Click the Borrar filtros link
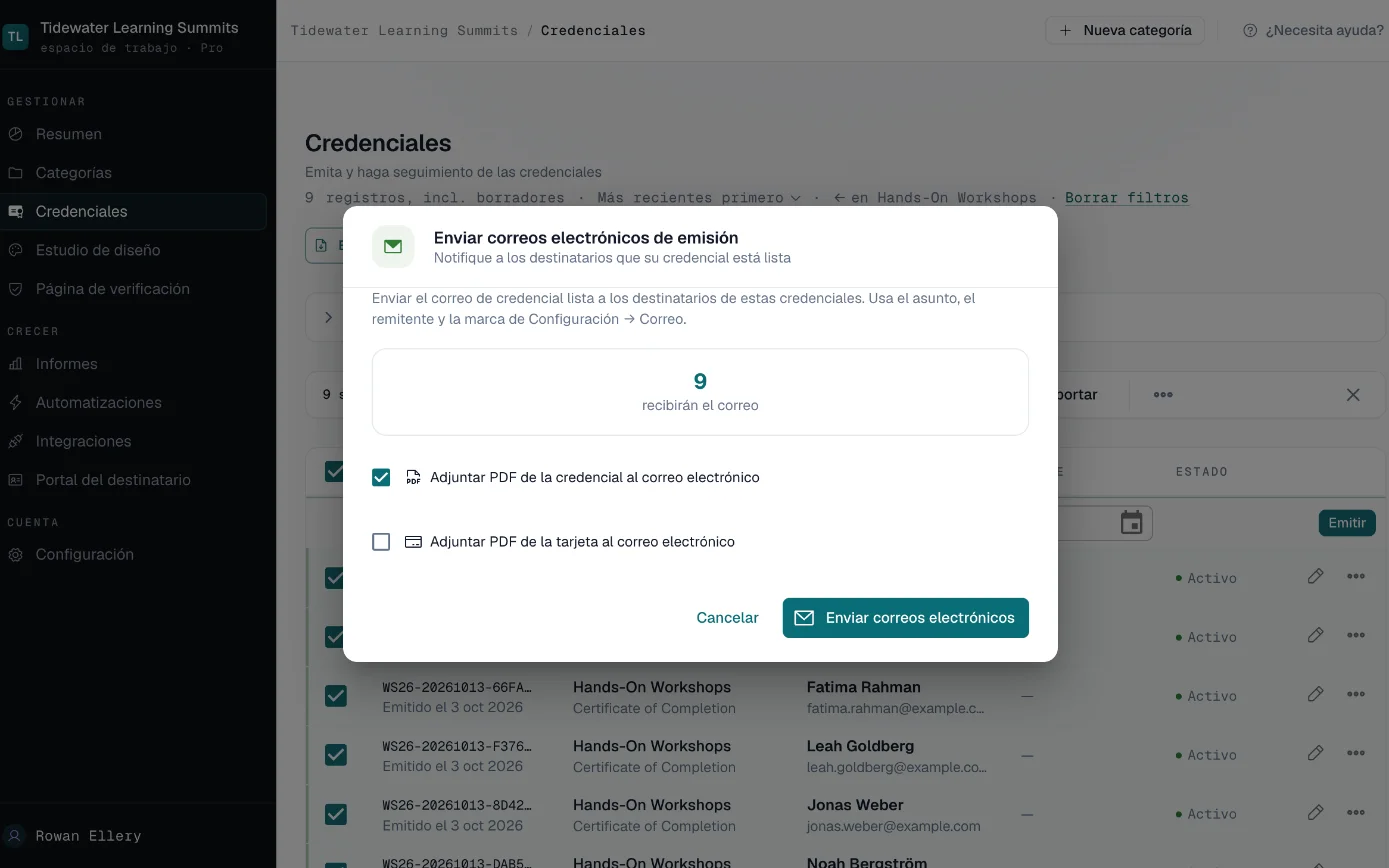 coord(1127,198)
